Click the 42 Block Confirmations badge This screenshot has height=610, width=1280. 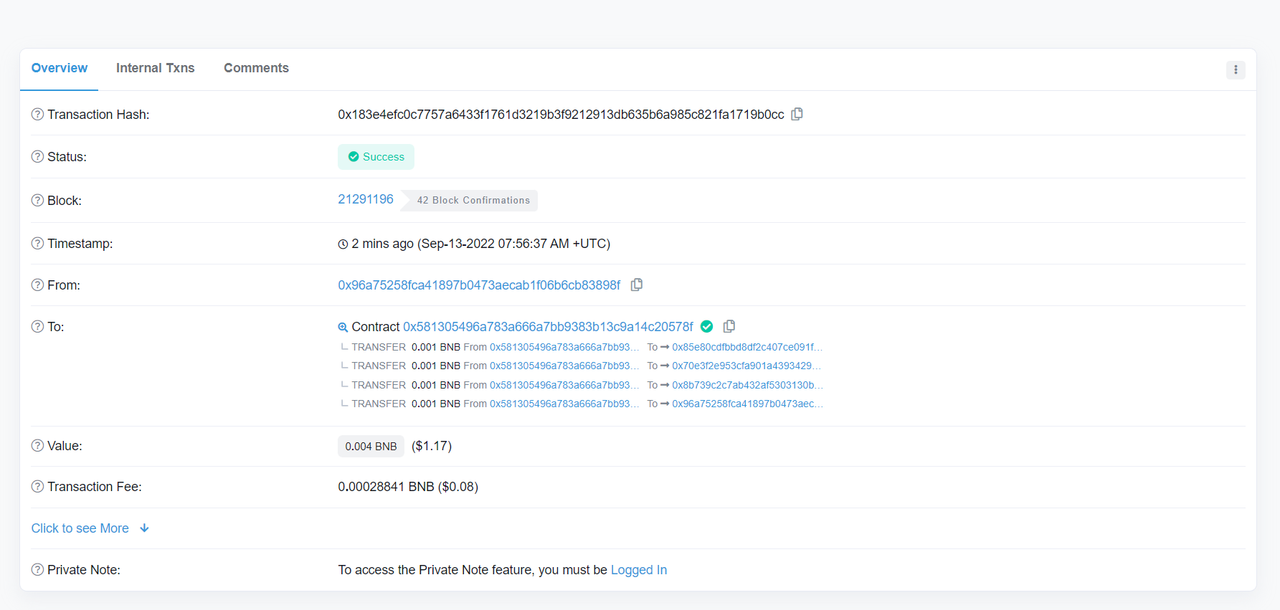[x=470, y=200]
